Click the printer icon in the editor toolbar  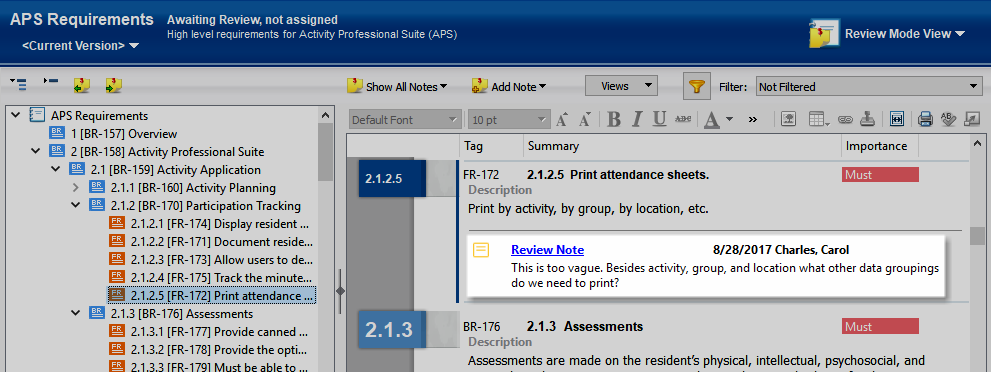925,119
